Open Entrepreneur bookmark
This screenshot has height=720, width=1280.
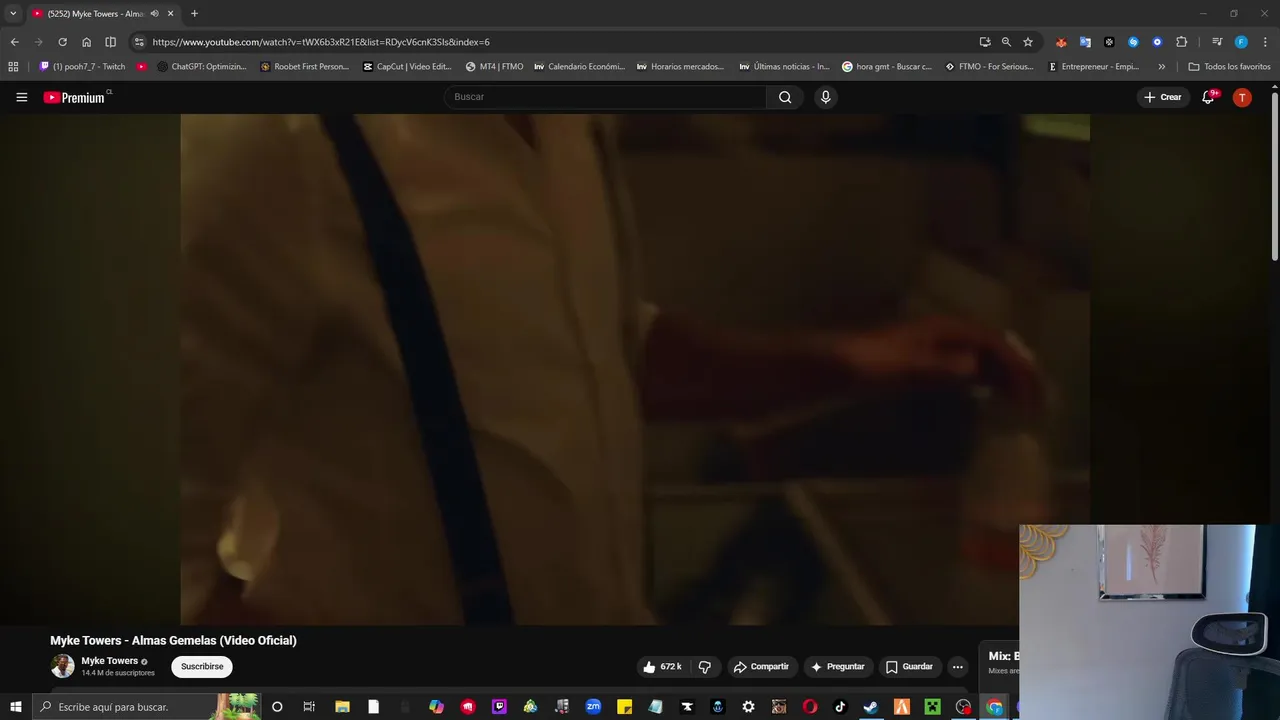click(1094, 67)
